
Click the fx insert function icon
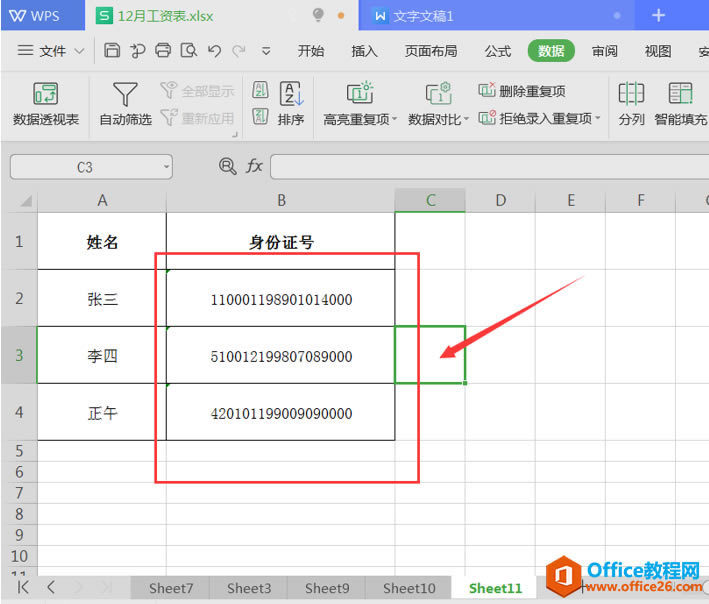pos(255,166)
